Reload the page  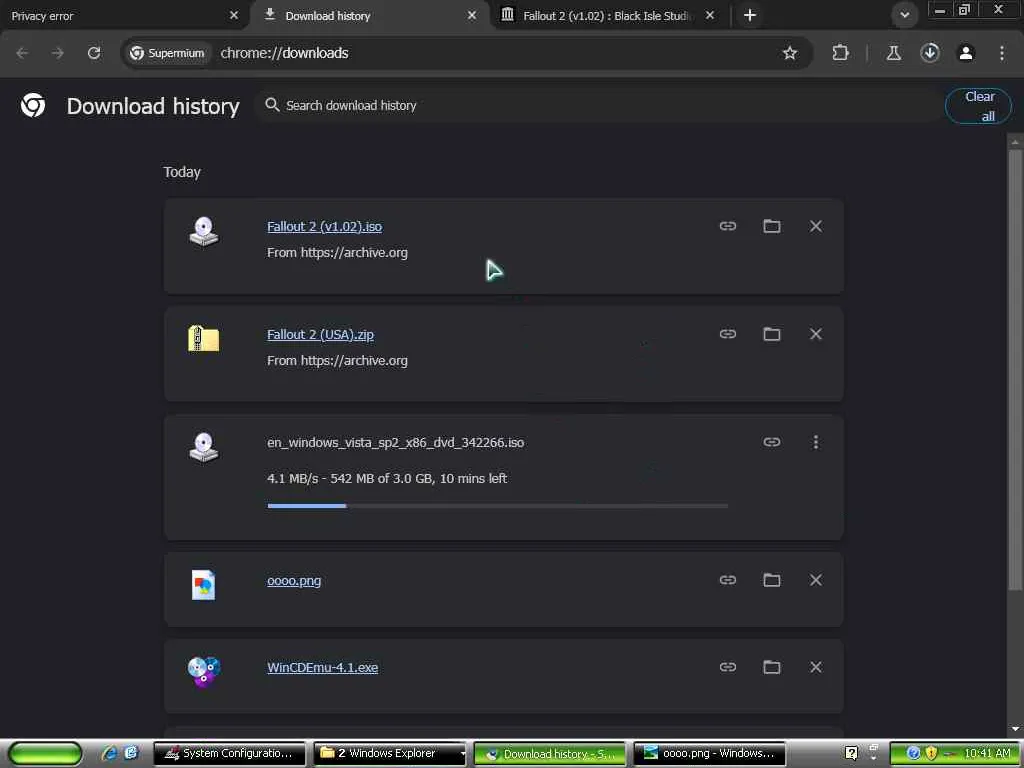94,53
